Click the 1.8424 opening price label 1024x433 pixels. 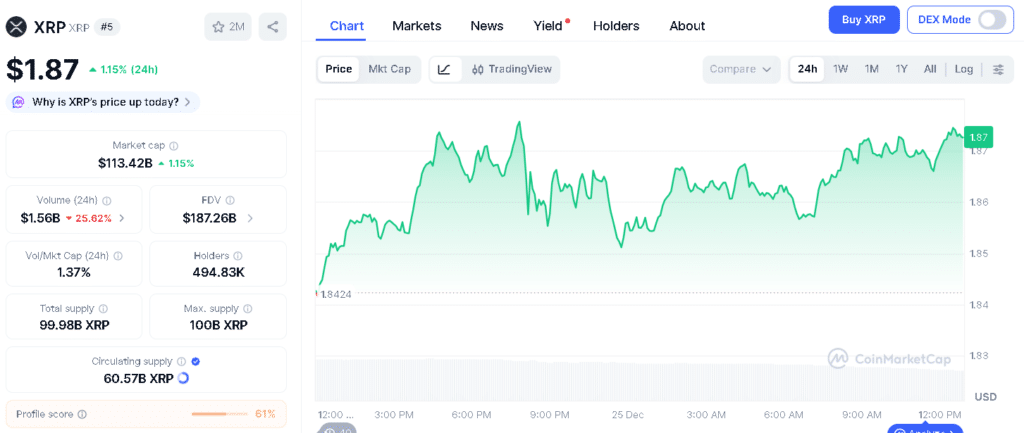[335, 295]
